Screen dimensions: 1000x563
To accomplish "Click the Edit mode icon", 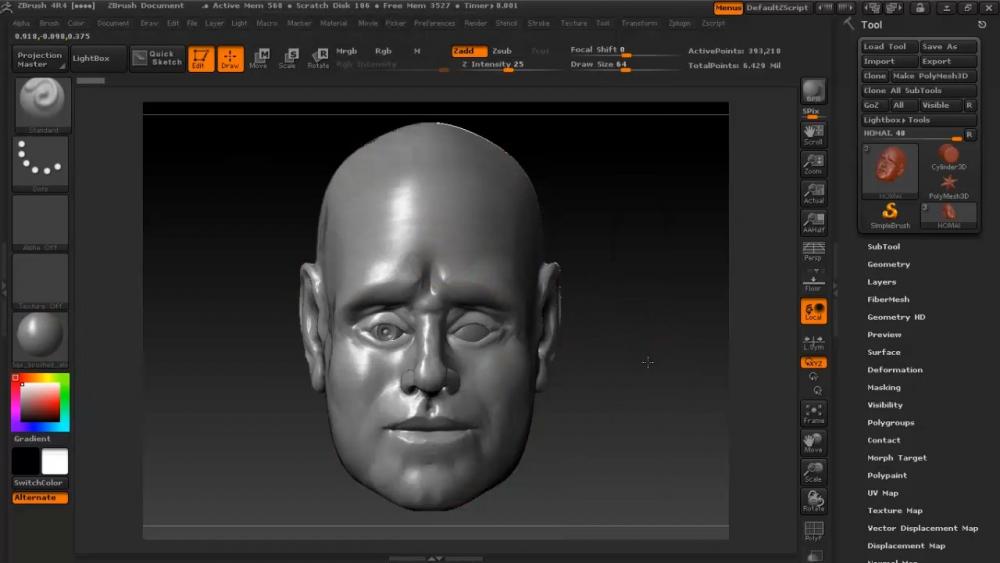I will coord(201,59).
